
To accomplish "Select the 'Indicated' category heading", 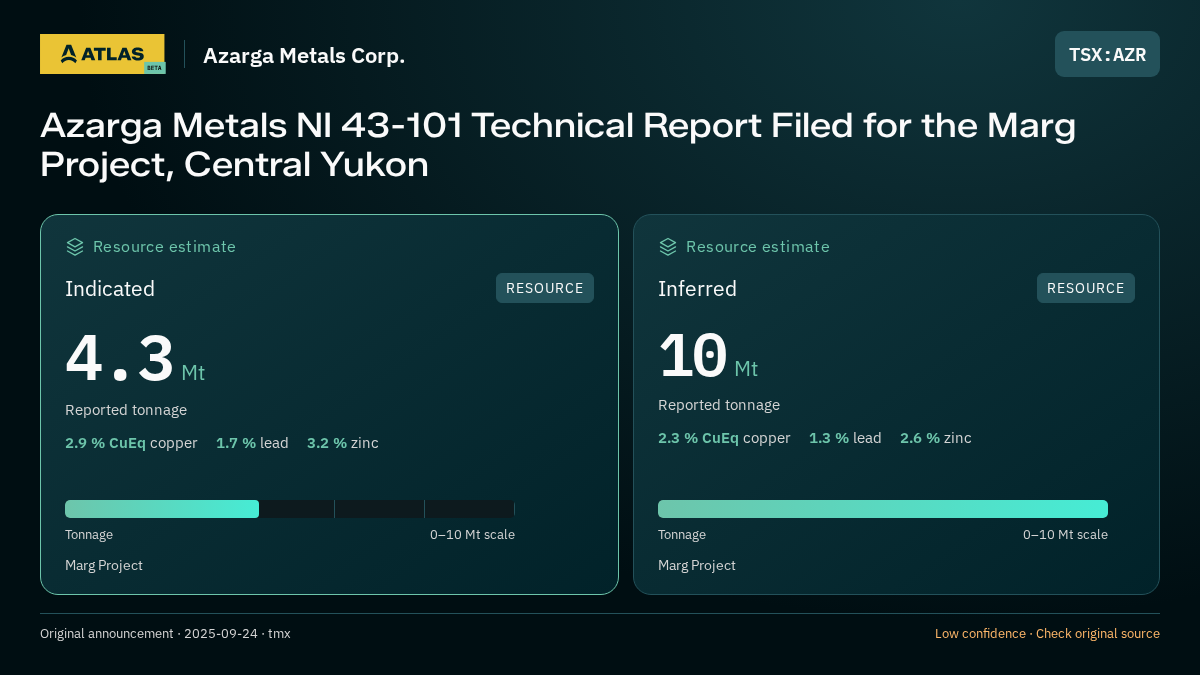I will point(110,289).
